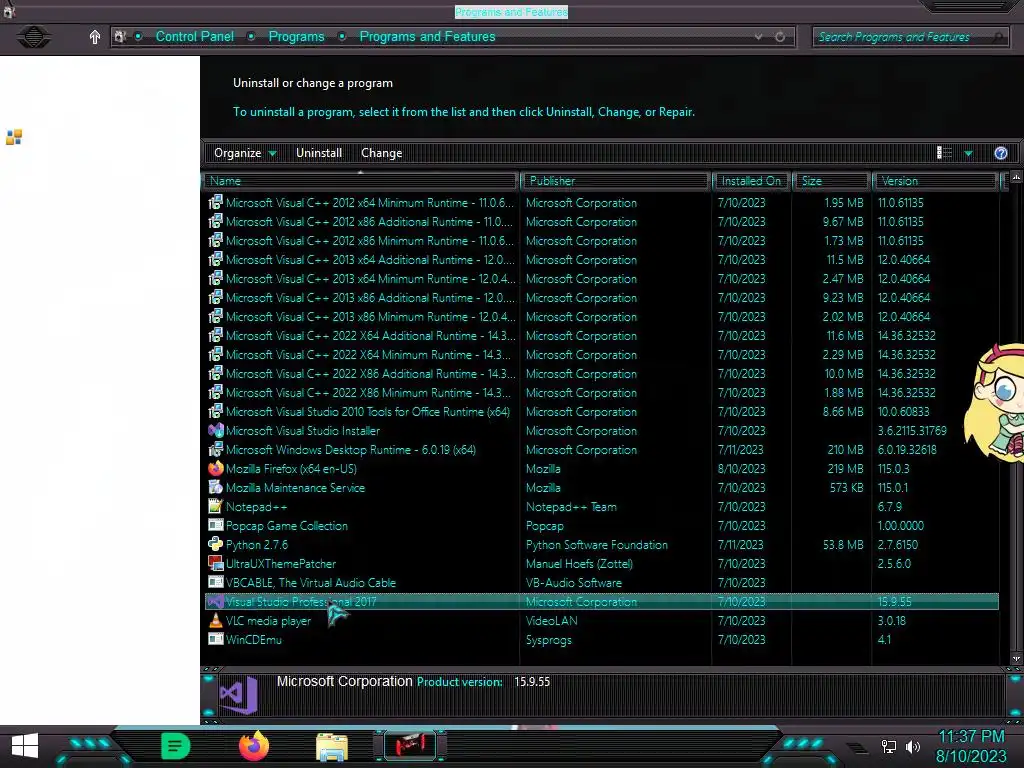Click the 8/10/2023 installed date cell
This screenshot has width=1024, height=768.
(741, 468)
